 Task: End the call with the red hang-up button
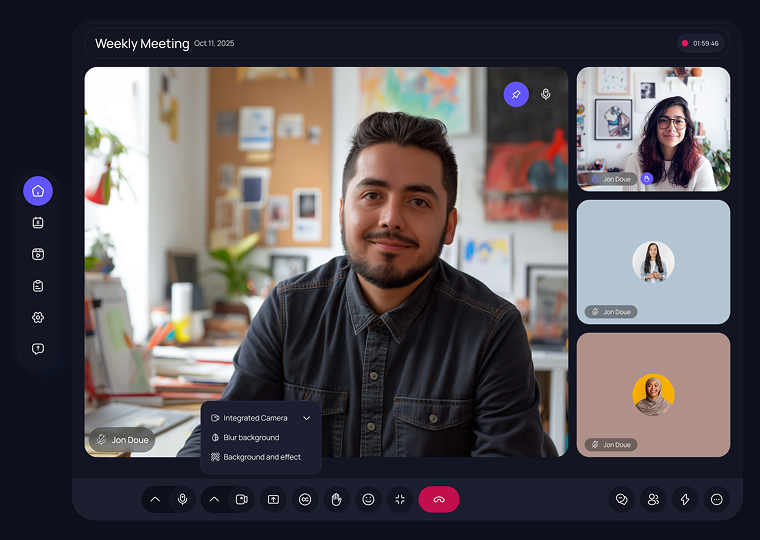click(x=439, y=499)
